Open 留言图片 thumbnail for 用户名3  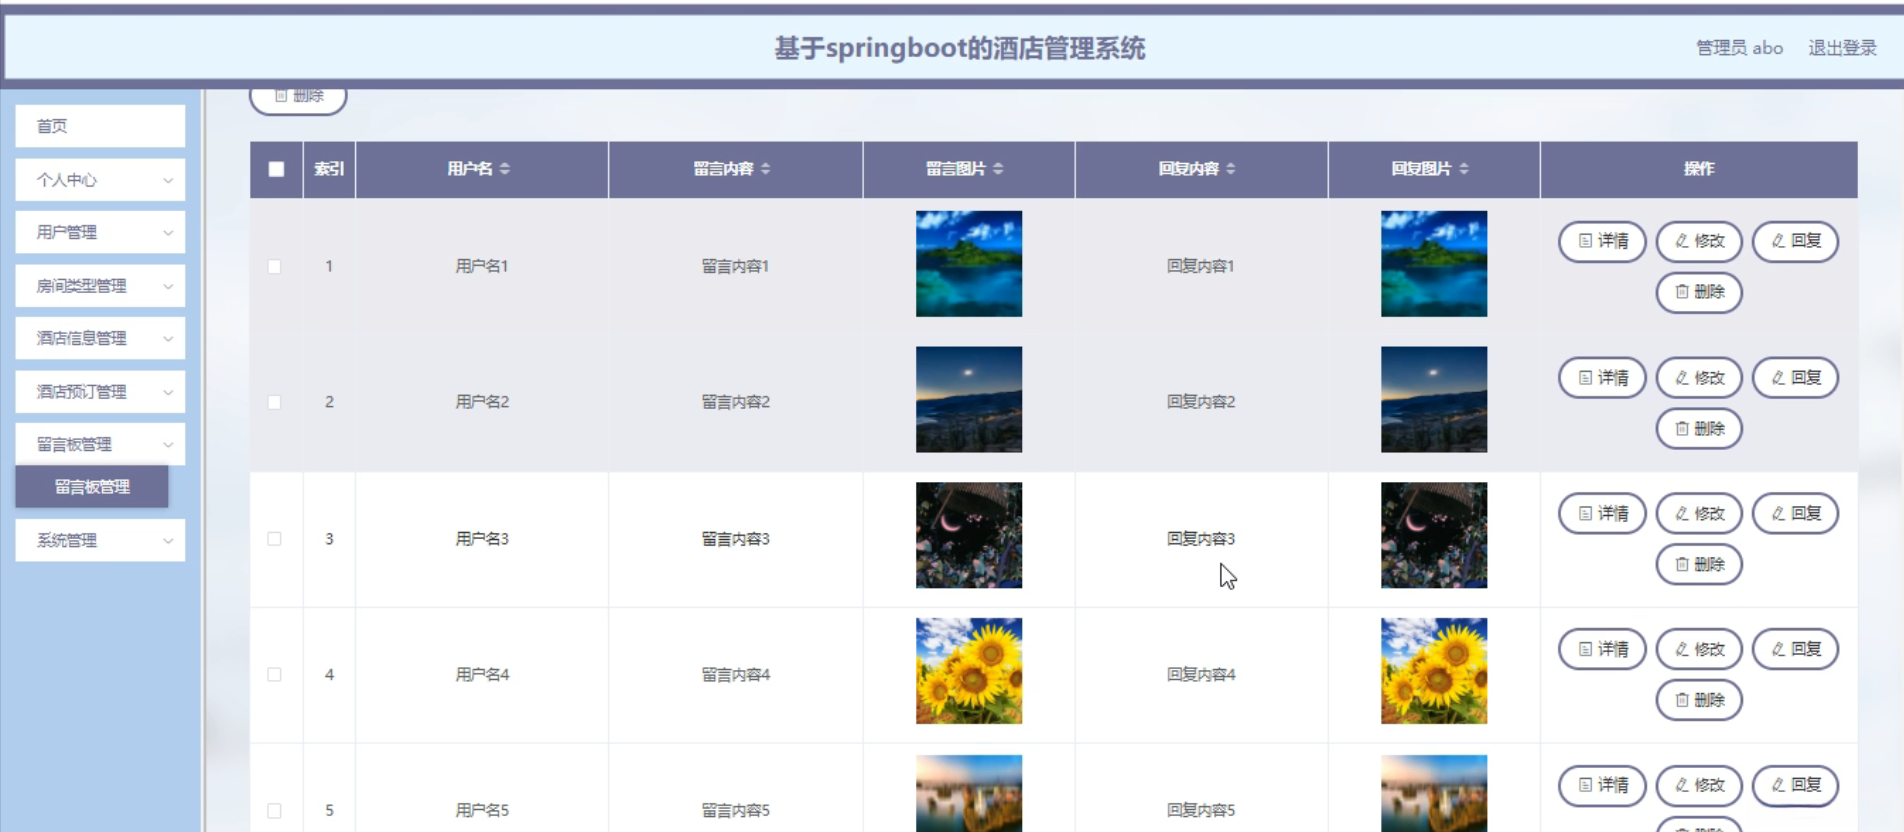969,536
